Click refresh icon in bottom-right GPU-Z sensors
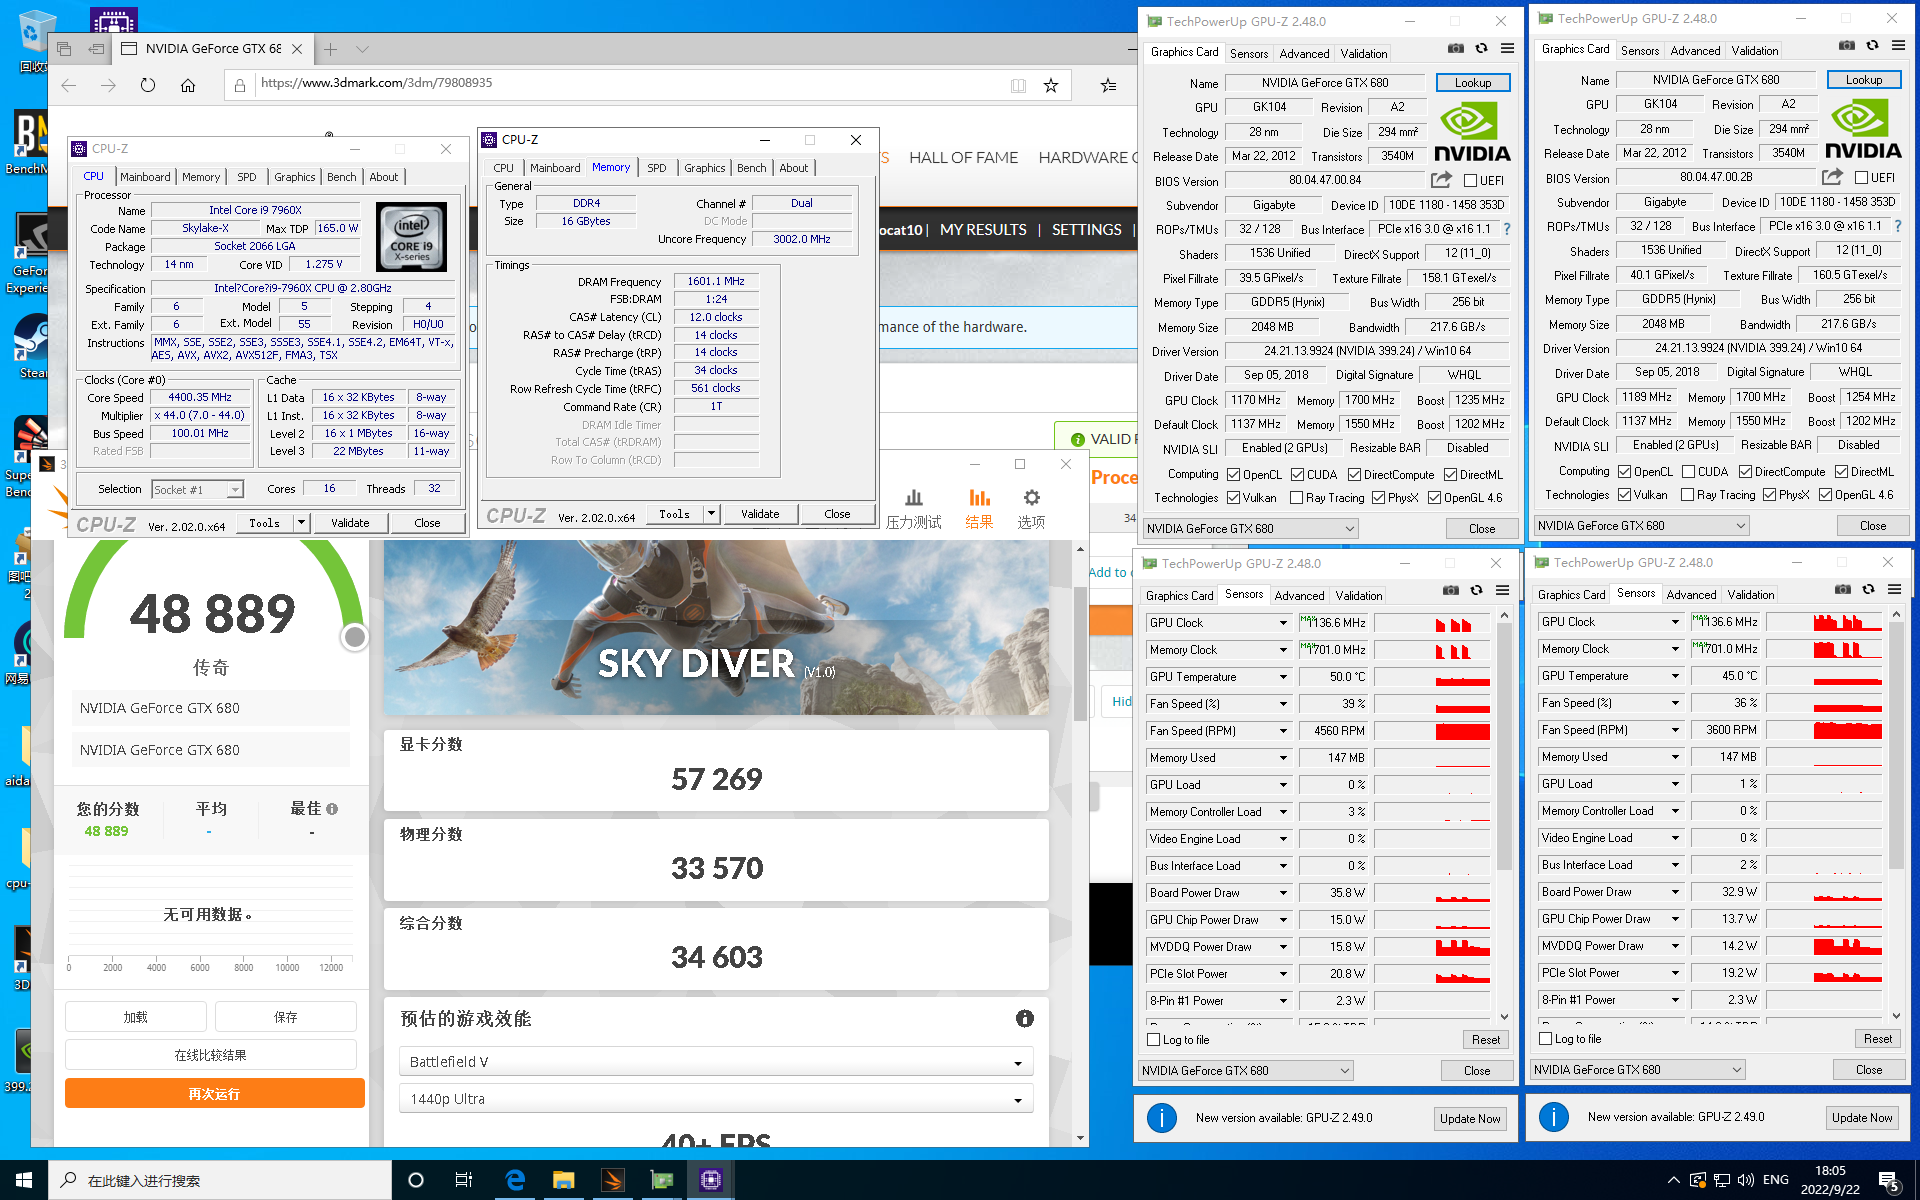1920x1200 pixels. (1868, 589)
